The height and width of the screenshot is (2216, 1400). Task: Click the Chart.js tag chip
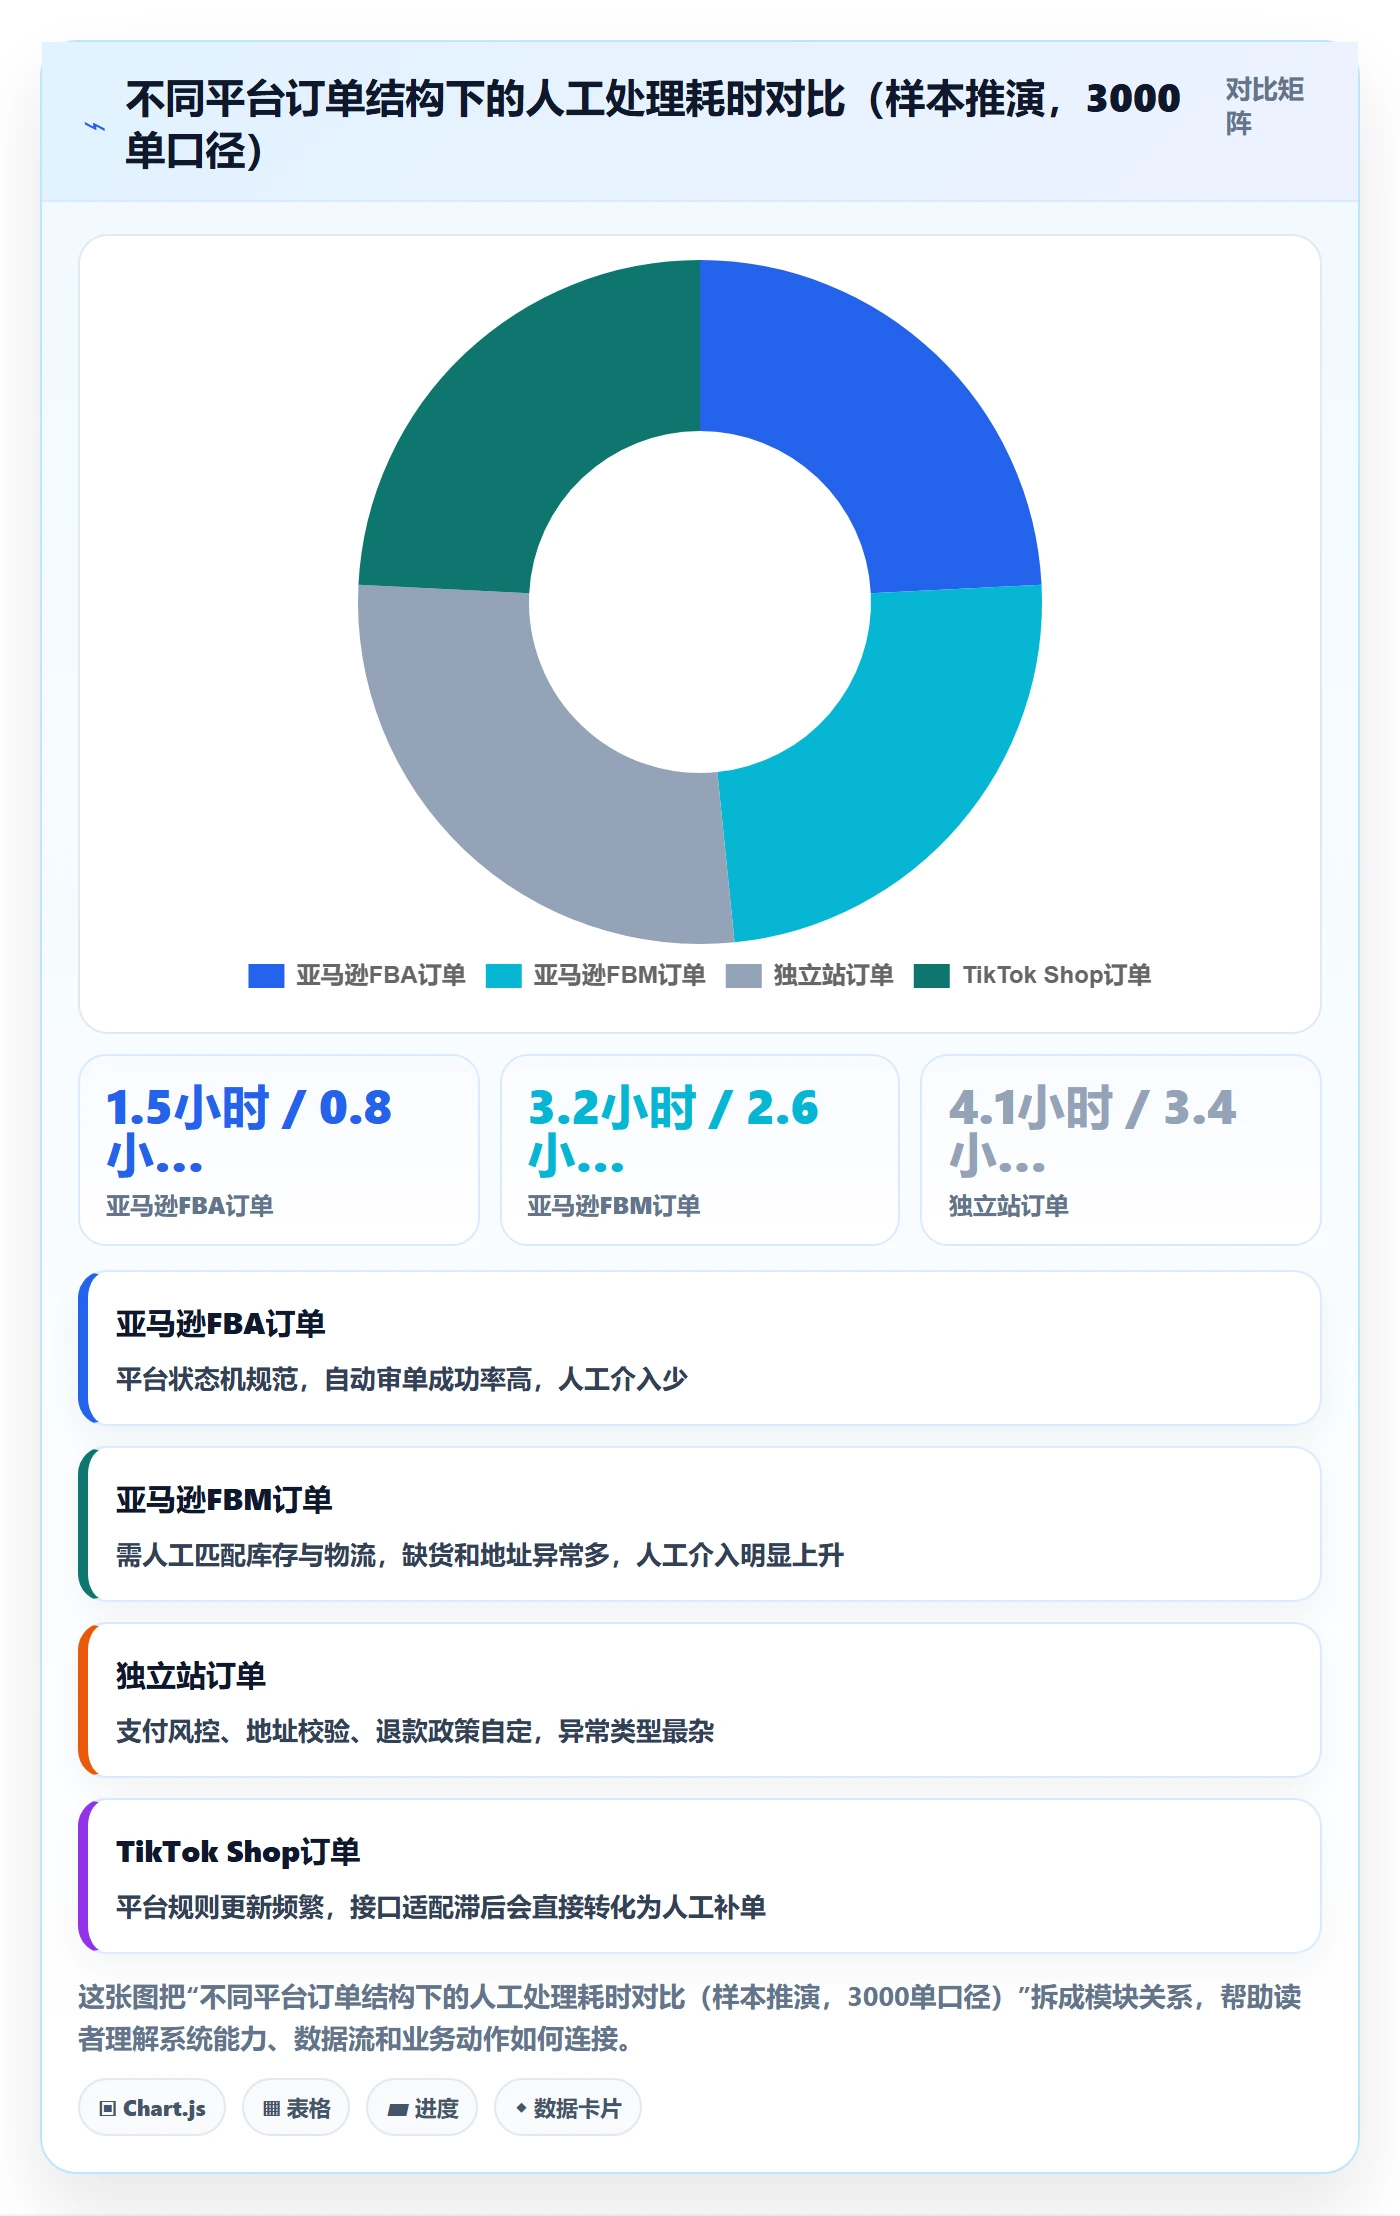click(152, 2108)
